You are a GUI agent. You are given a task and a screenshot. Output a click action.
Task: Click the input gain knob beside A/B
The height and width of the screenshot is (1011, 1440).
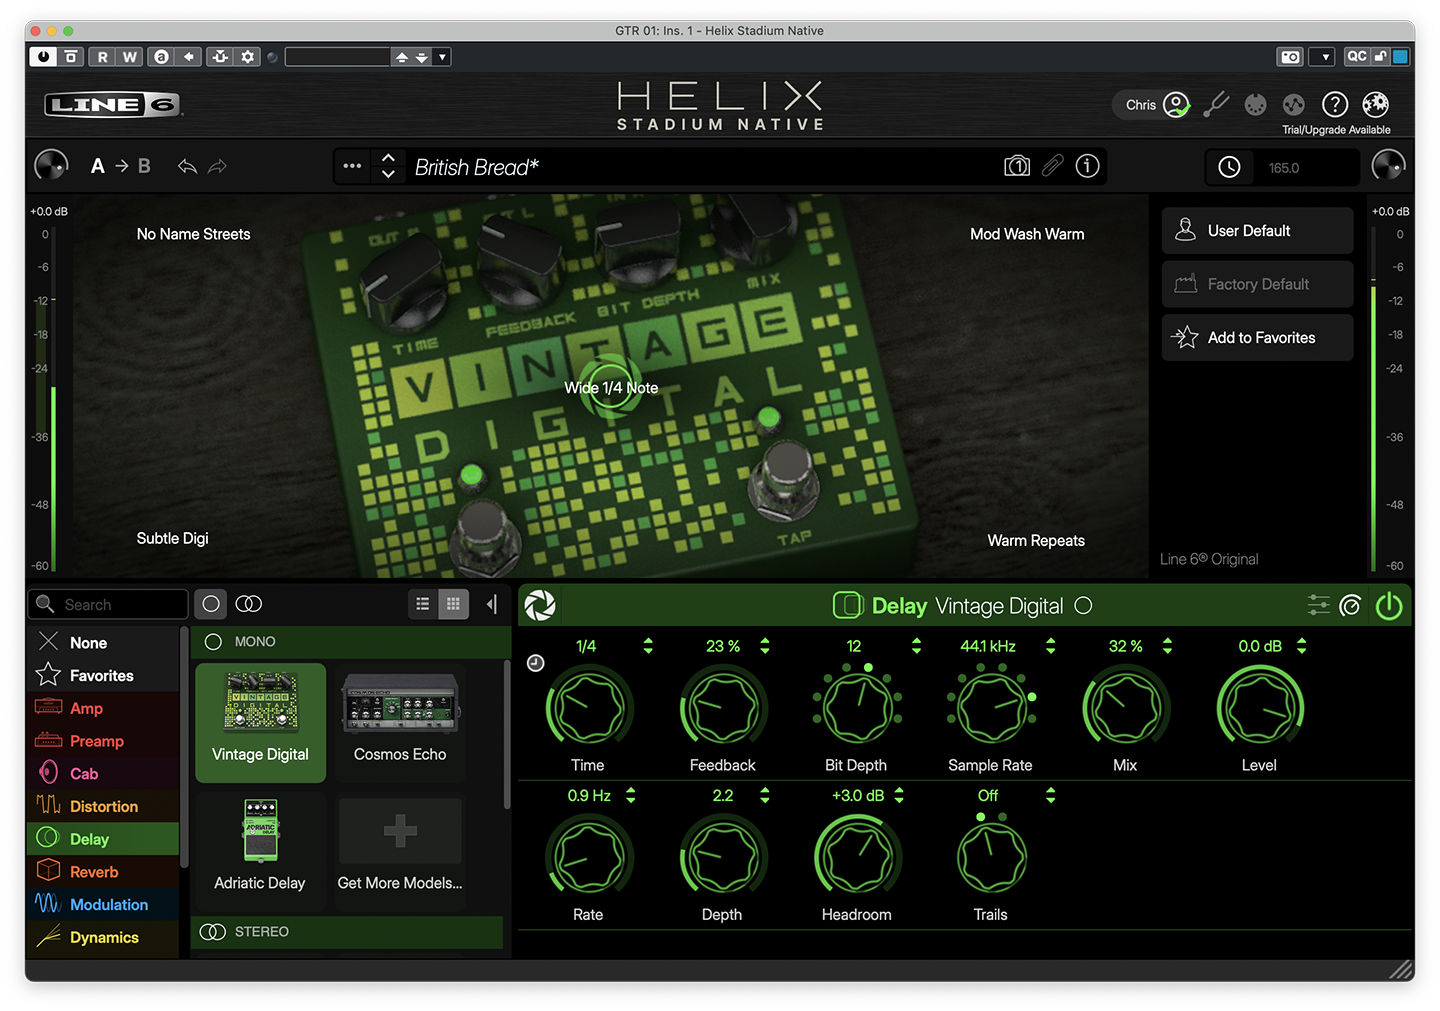tap(51, 166)
